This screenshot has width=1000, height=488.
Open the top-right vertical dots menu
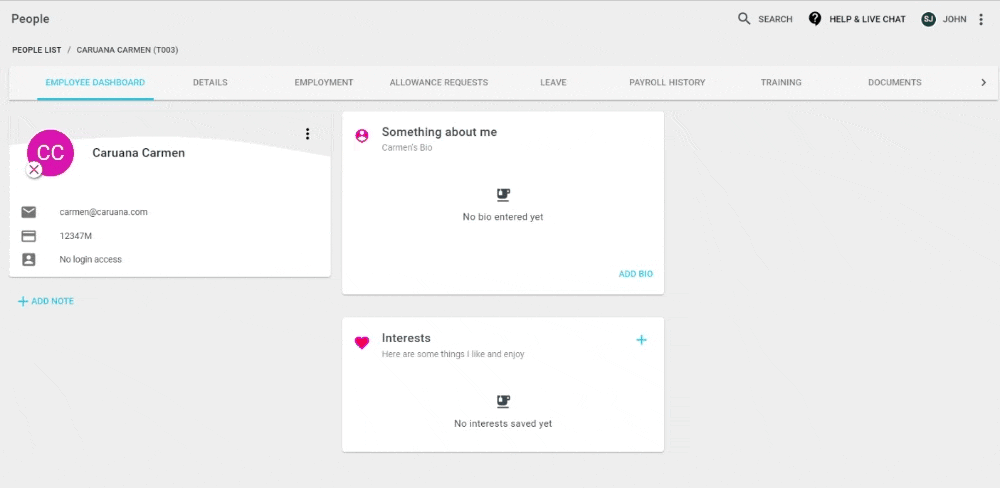(x=981, y=19)
